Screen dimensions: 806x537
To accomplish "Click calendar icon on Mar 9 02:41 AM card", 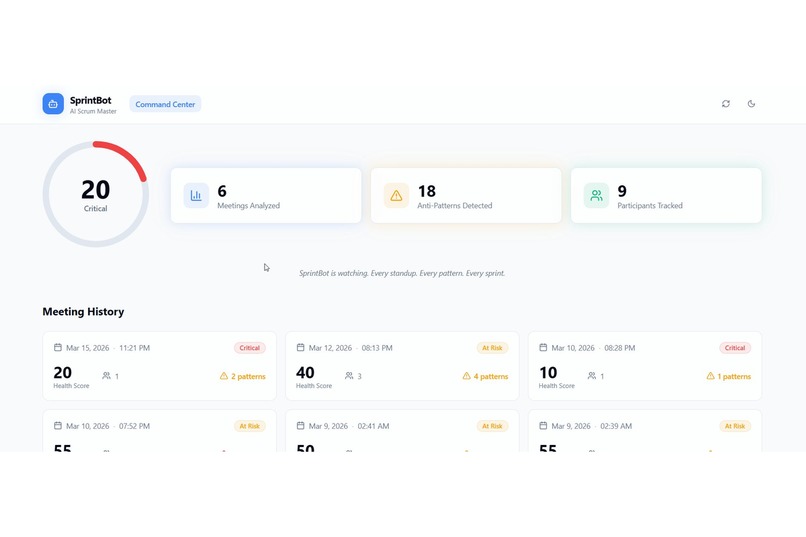I will [300, 425].
